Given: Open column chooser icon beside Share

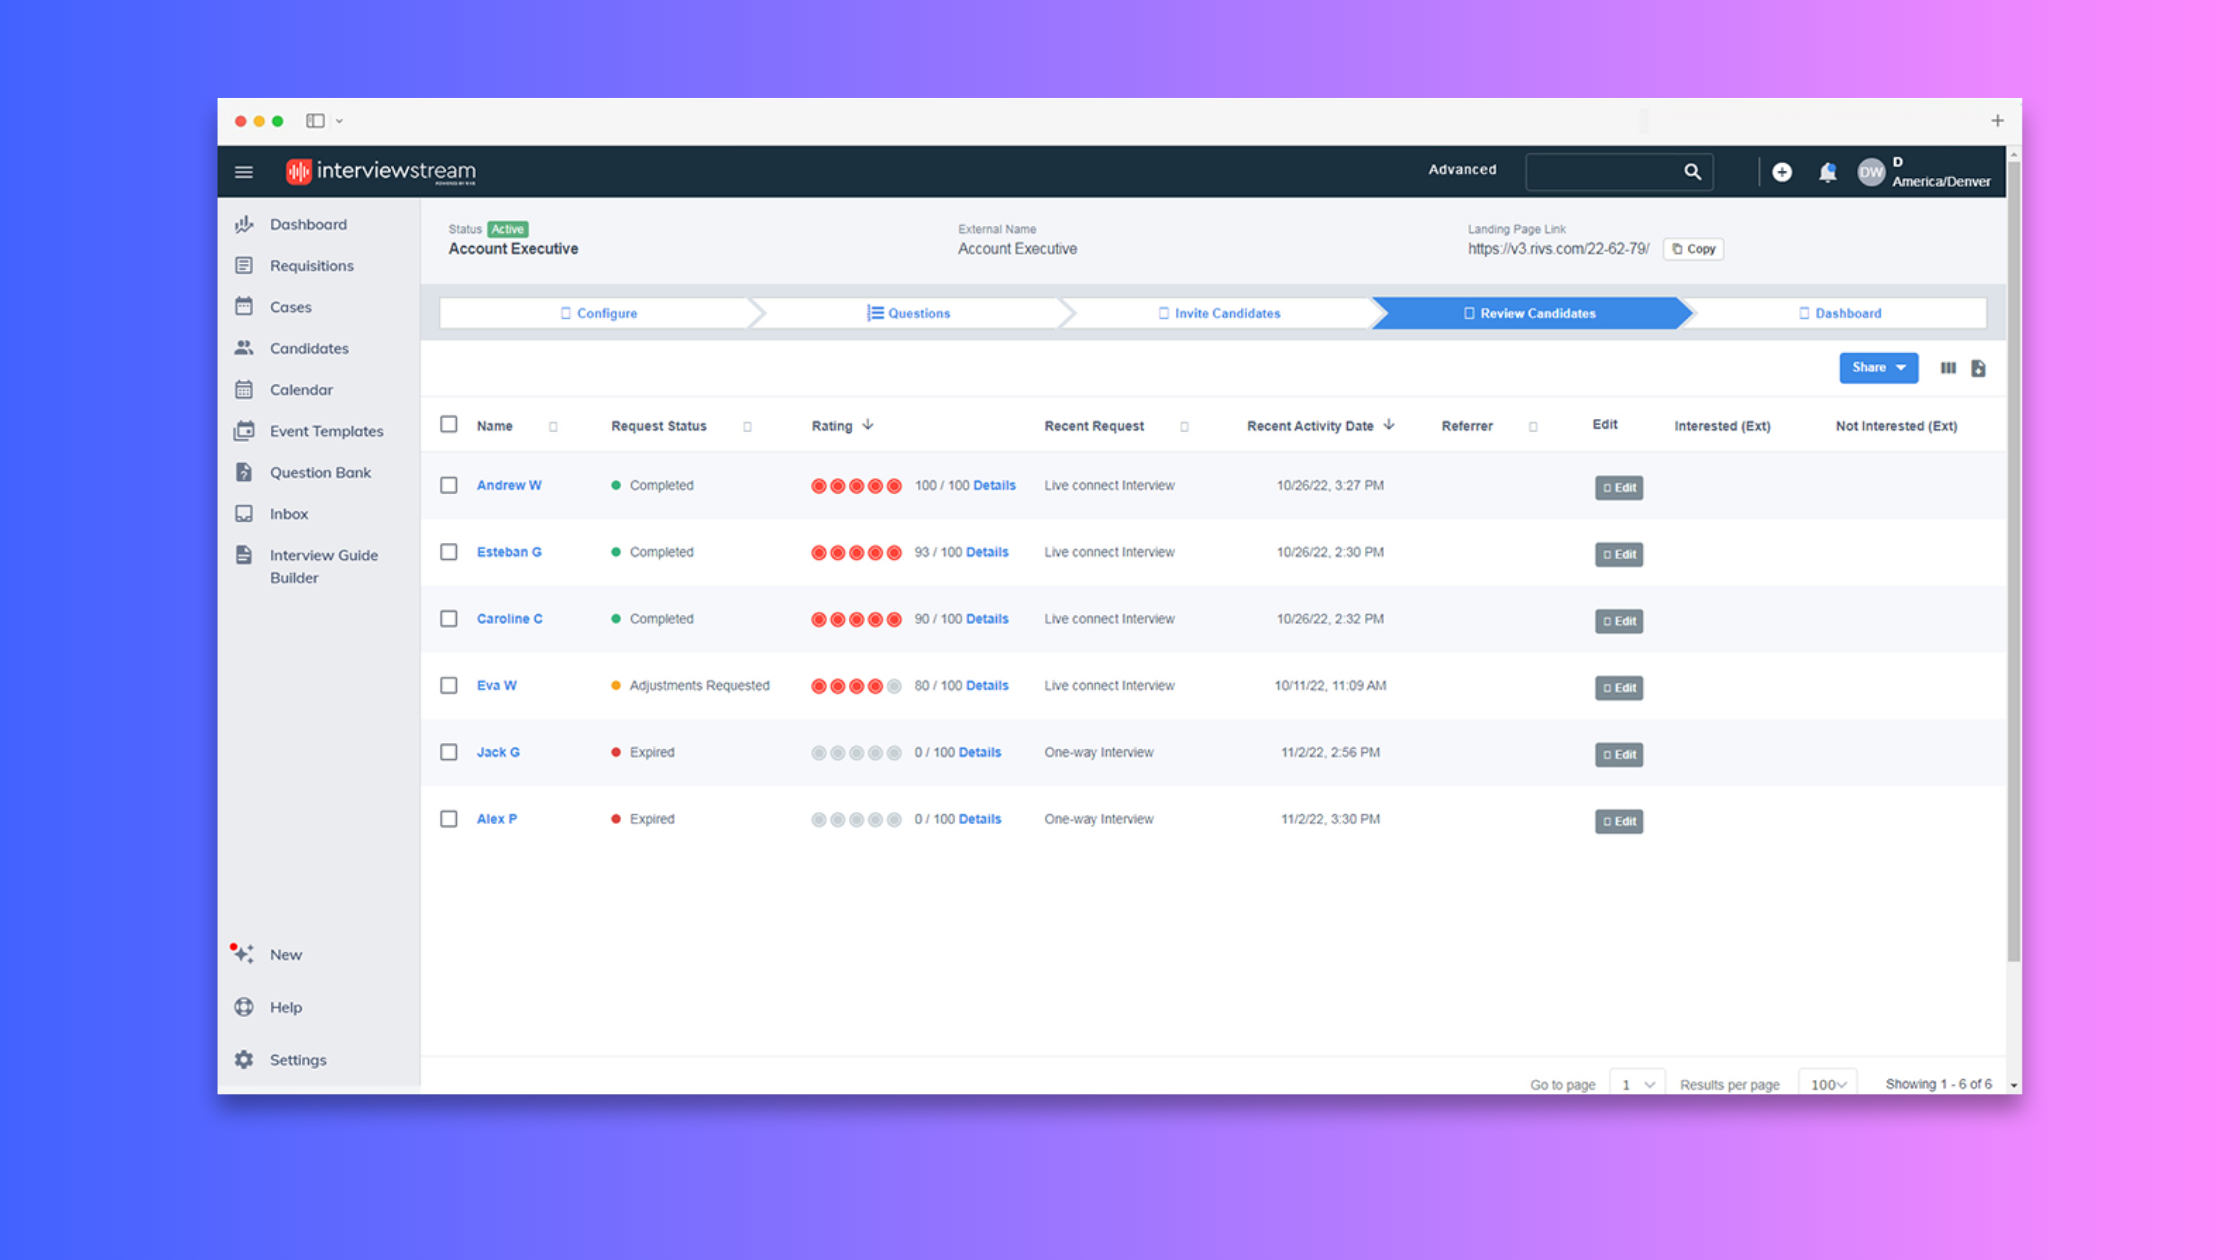Looking at the screenshot, I should pos(1948,368).
